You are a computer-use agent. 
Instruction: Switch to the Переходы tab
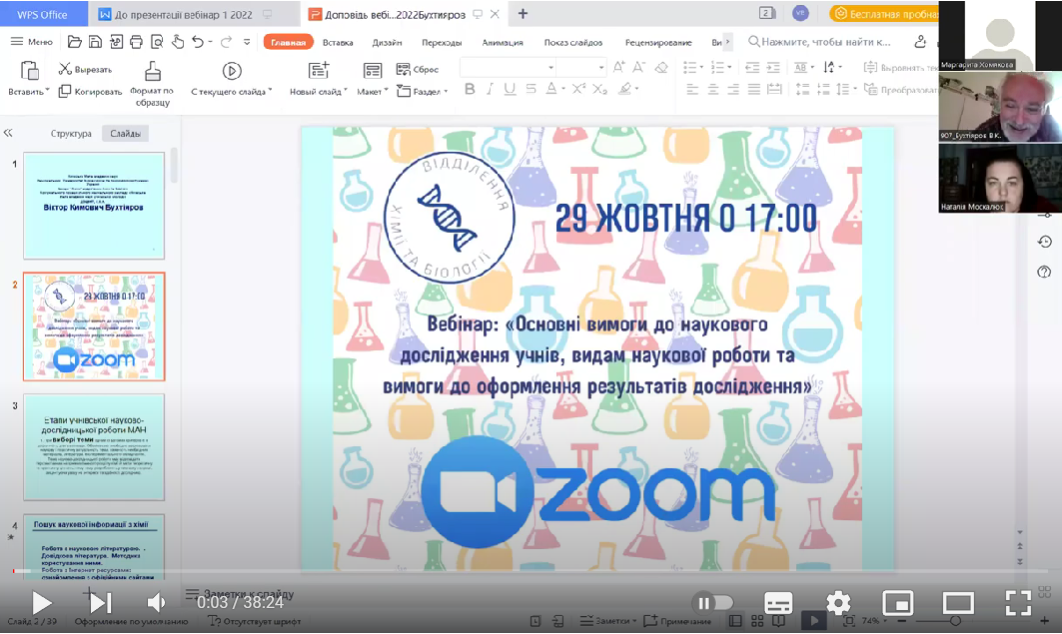[x=442, y=42]
